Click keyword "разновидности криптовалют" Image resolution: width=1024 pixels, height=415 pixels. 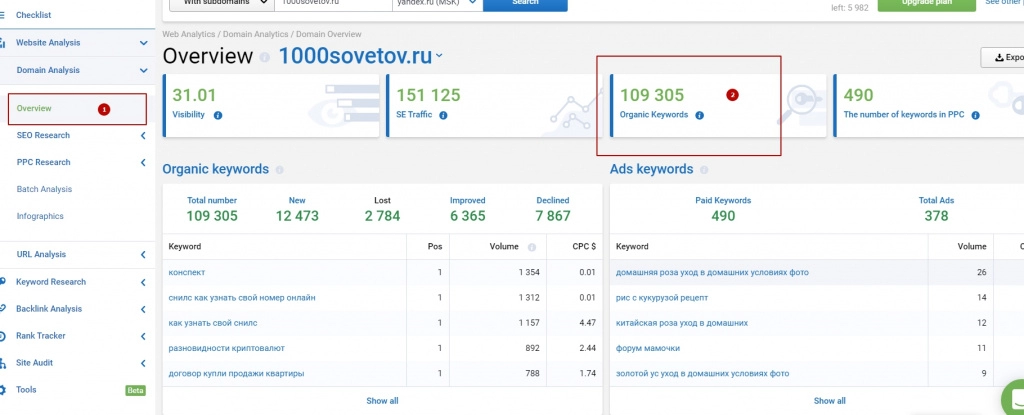point(227,348)
